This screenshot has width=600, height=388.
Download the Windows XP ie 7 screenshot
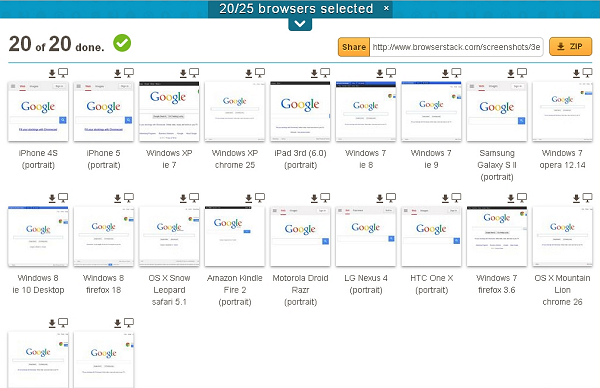coord(183,73)
